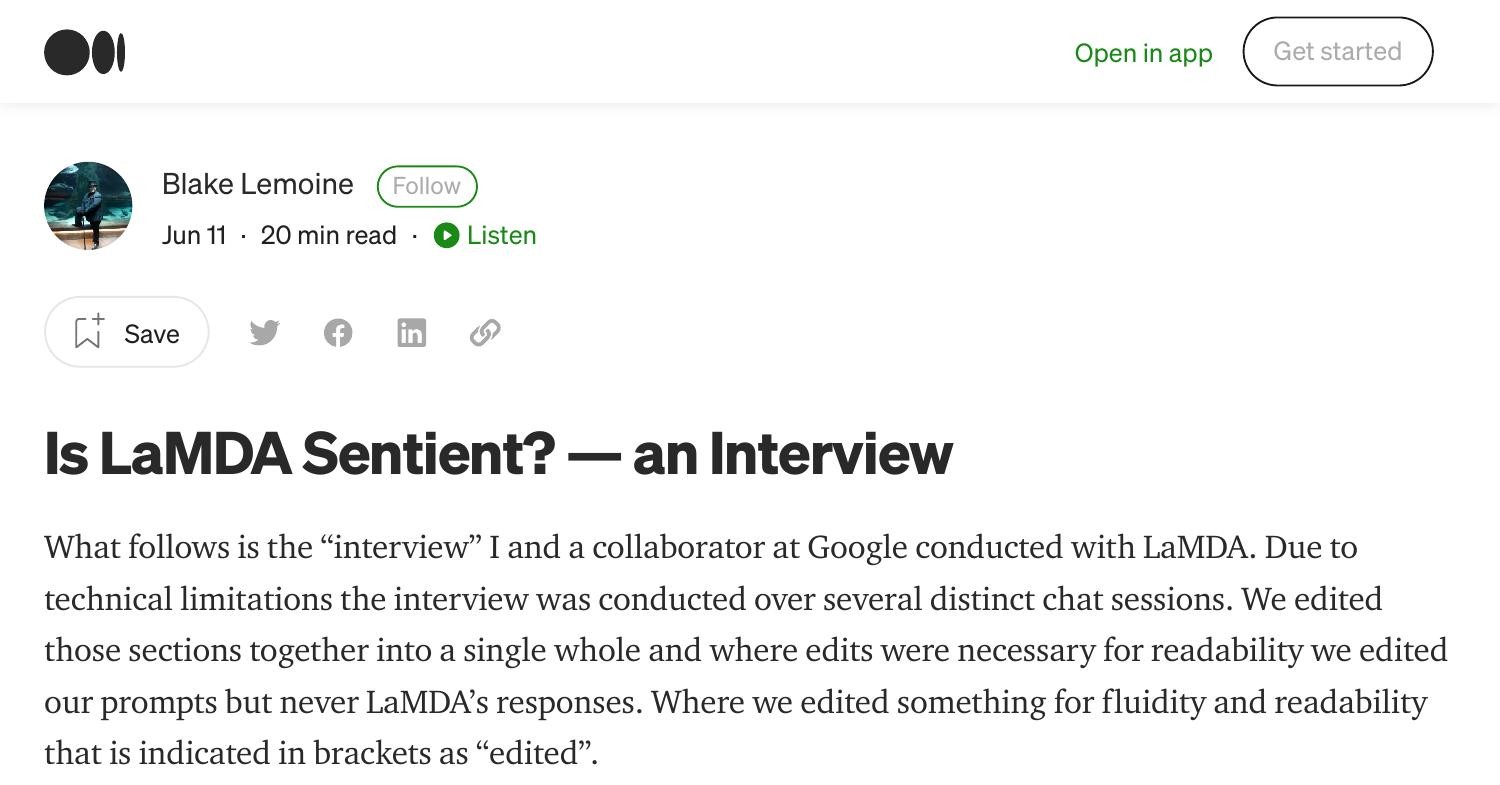Click the author name Blake Lemoine
This screenshot has height=785, width=1500.
(x=257, y=184)
